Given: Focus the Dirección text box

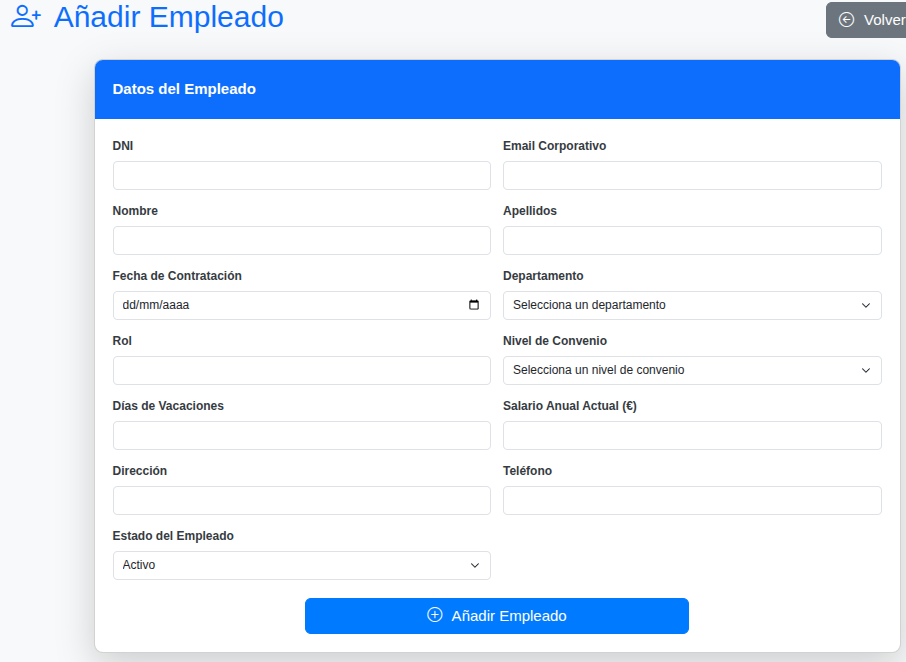Looking at the screenshot, I should point(301,501).
